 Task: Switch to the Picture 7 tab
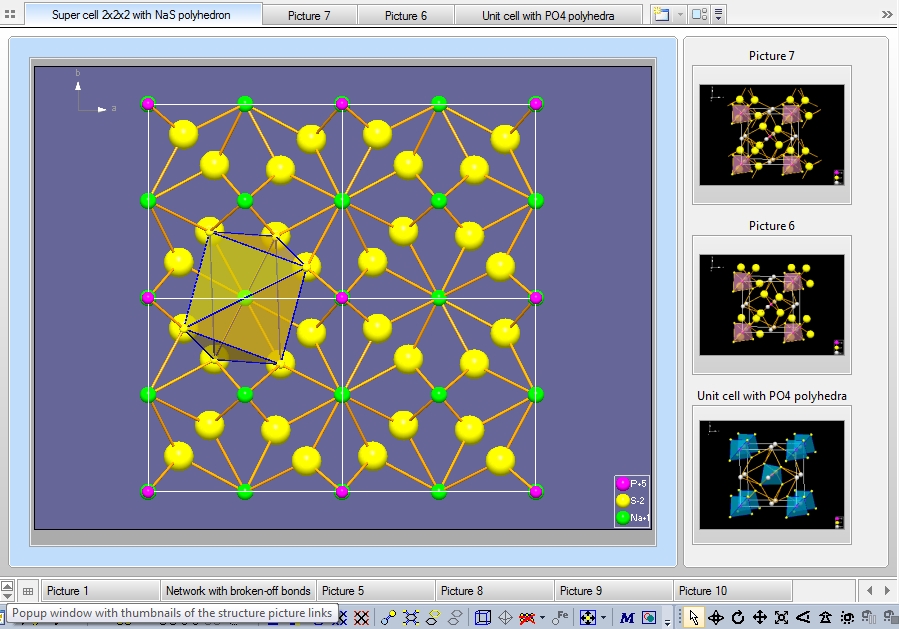tap(309, 16)
